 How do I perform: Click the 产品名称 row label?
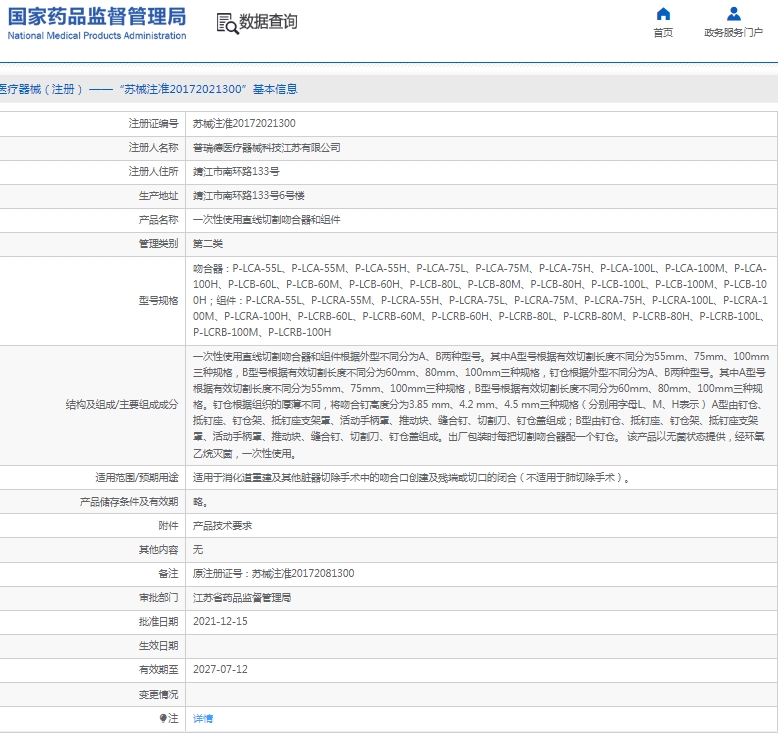coord(158,220)
